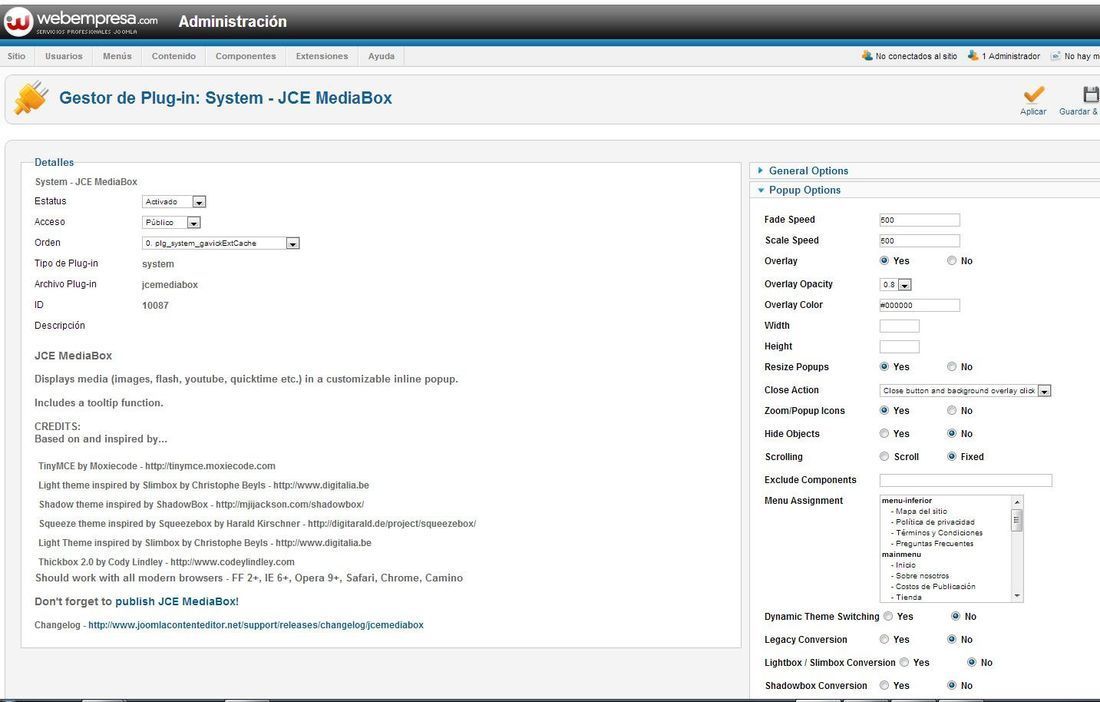Click the 1 Administrador user icon
Screen dimensions: 1100x702
pos(972,55)
